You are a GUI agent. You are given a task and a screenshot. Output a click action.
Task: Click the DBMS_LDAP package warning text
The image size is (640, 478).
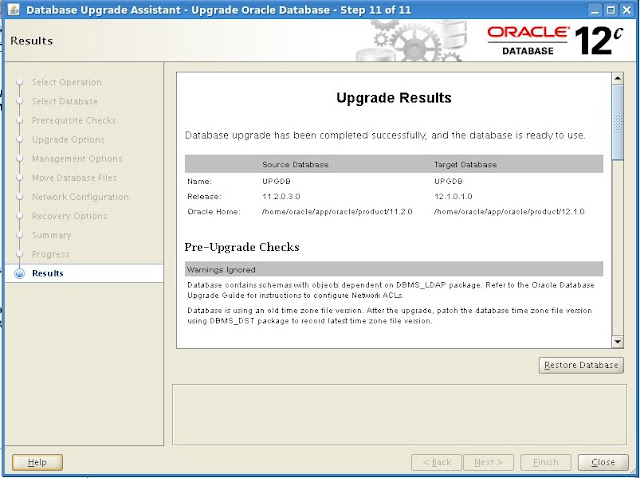click(391, 290)
